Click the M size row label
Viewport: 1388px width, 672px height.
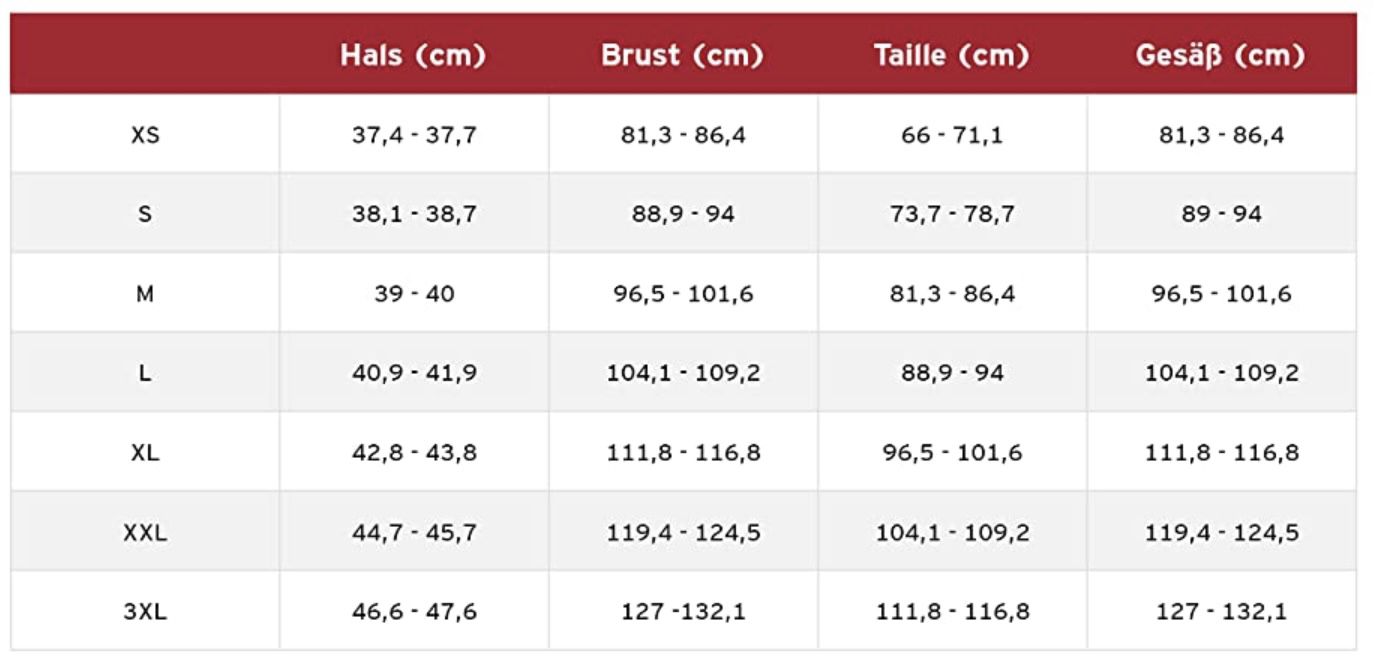145,294
